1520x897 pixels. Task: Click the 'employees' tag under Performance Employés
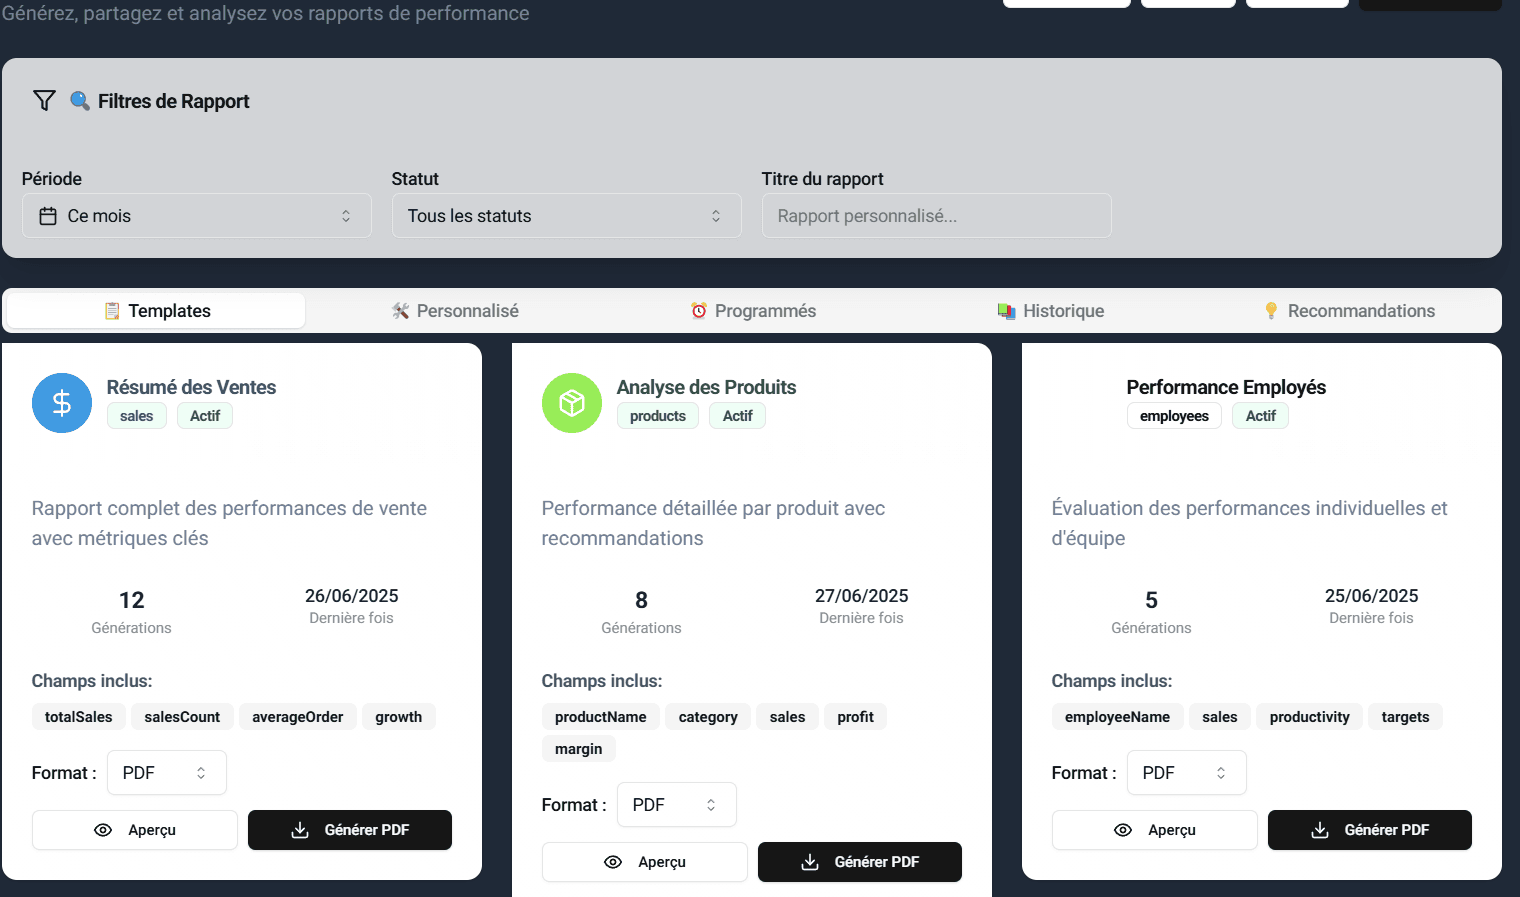coord(1174,416)
